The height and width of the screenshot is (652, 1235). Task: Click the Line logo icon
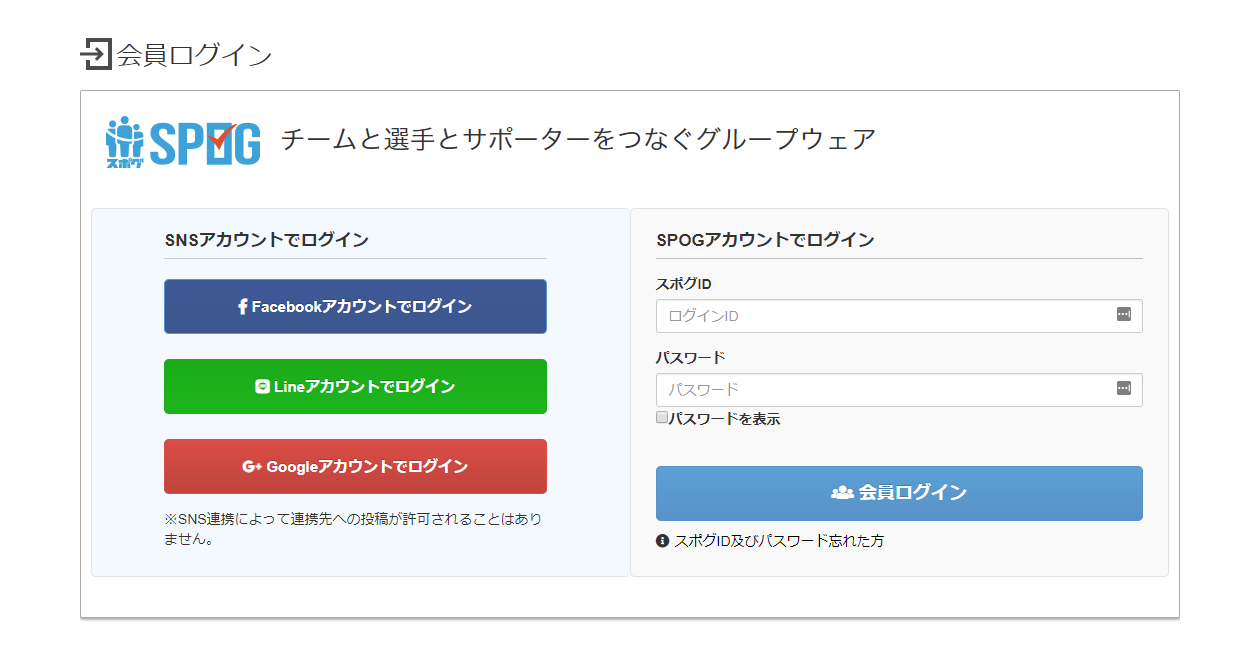[x=262, y=387]
